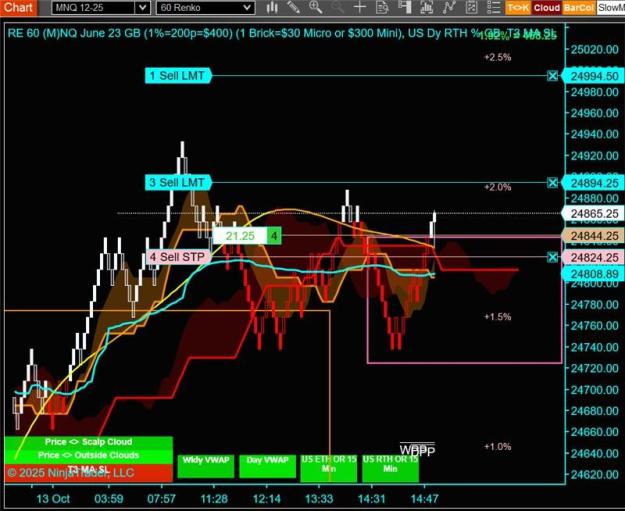Open the data box document icon
The height and width of the screenshot is (511, 625).
382,7
